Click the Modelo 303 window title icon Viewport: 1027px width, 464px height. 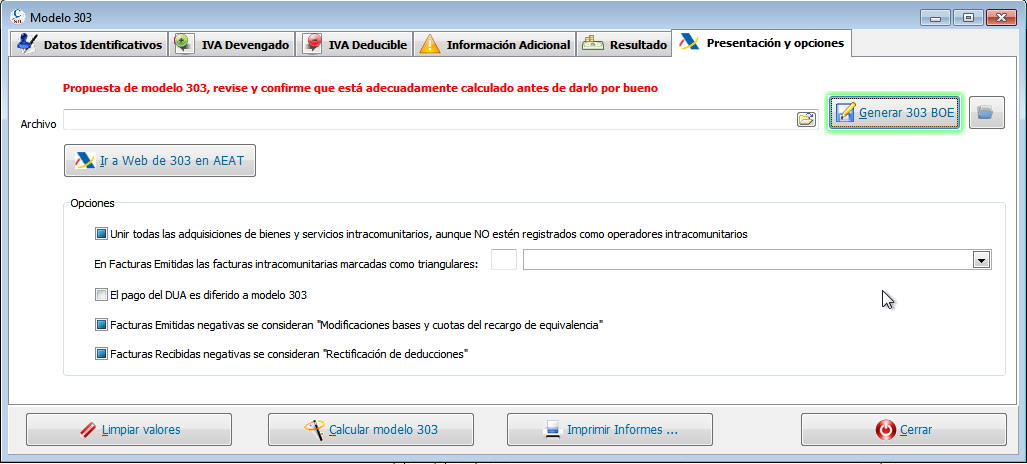coord(19,15)
